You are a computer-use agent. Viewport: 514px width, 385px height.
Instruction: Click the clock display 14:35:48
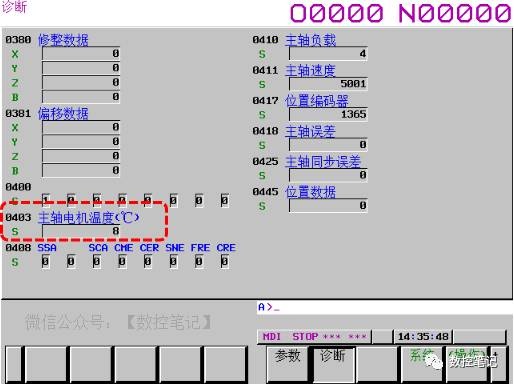click(423, 337)
